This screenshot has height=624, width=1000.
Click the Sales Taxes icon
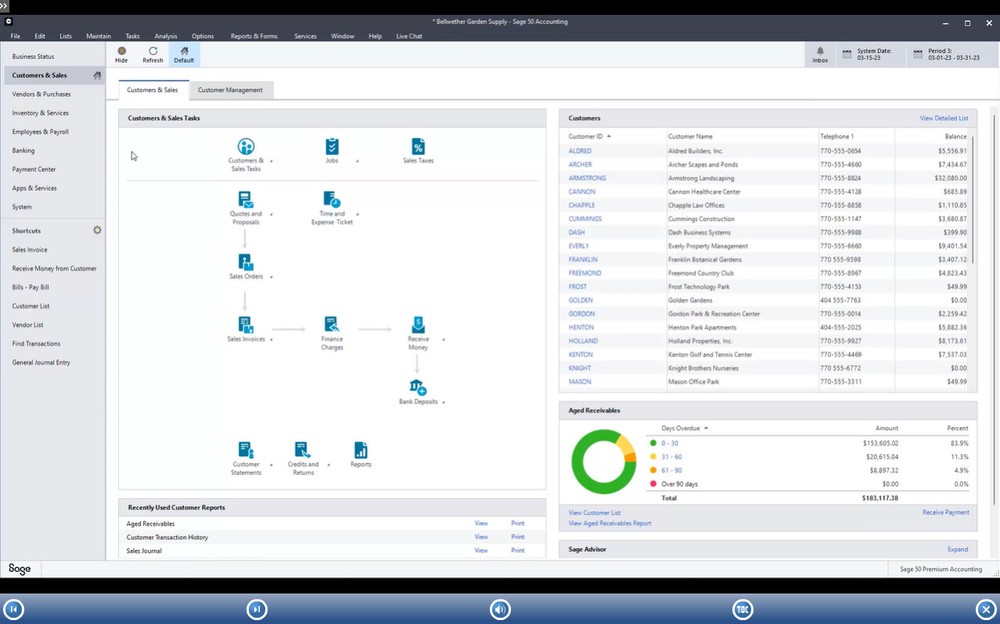418,148
